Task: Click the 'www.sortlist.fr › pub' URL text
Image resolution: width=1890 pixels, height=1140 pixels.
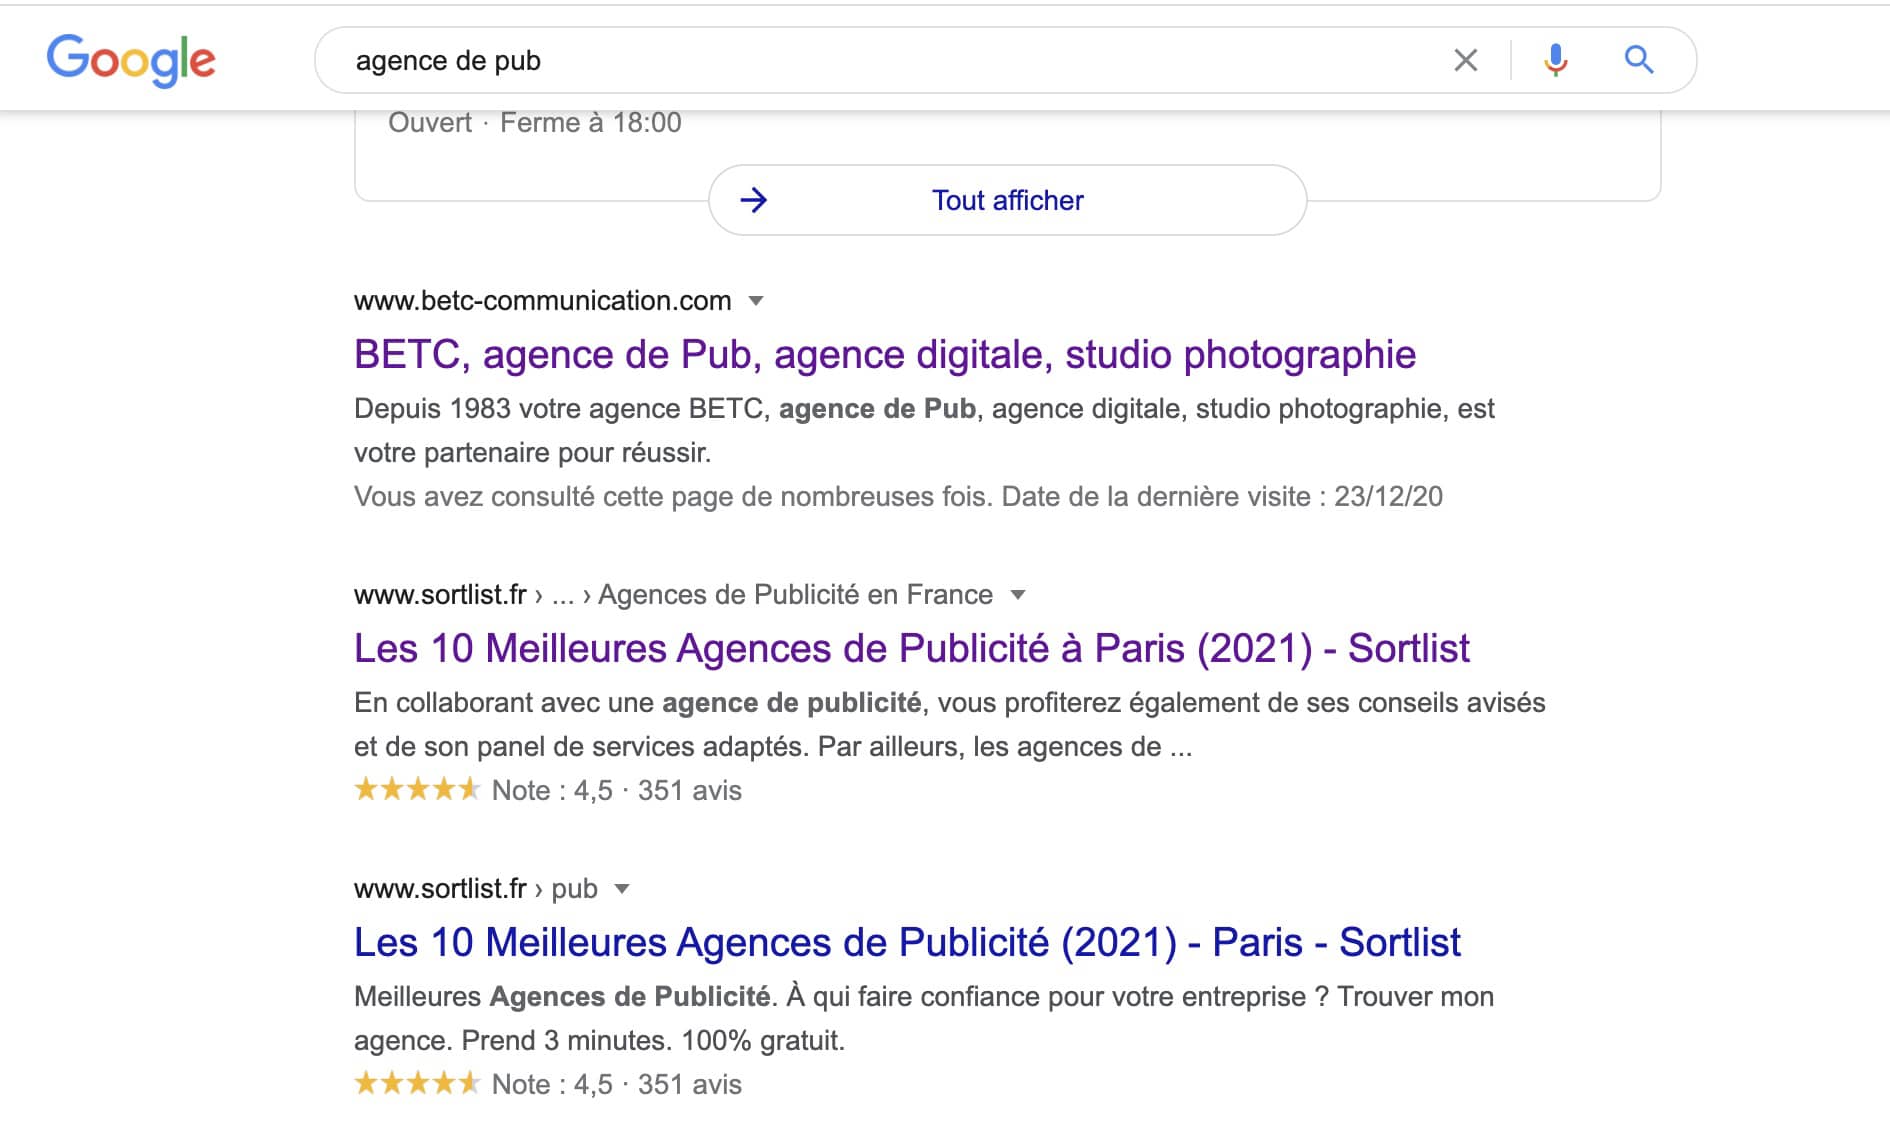Action: (x=476, y=889)
